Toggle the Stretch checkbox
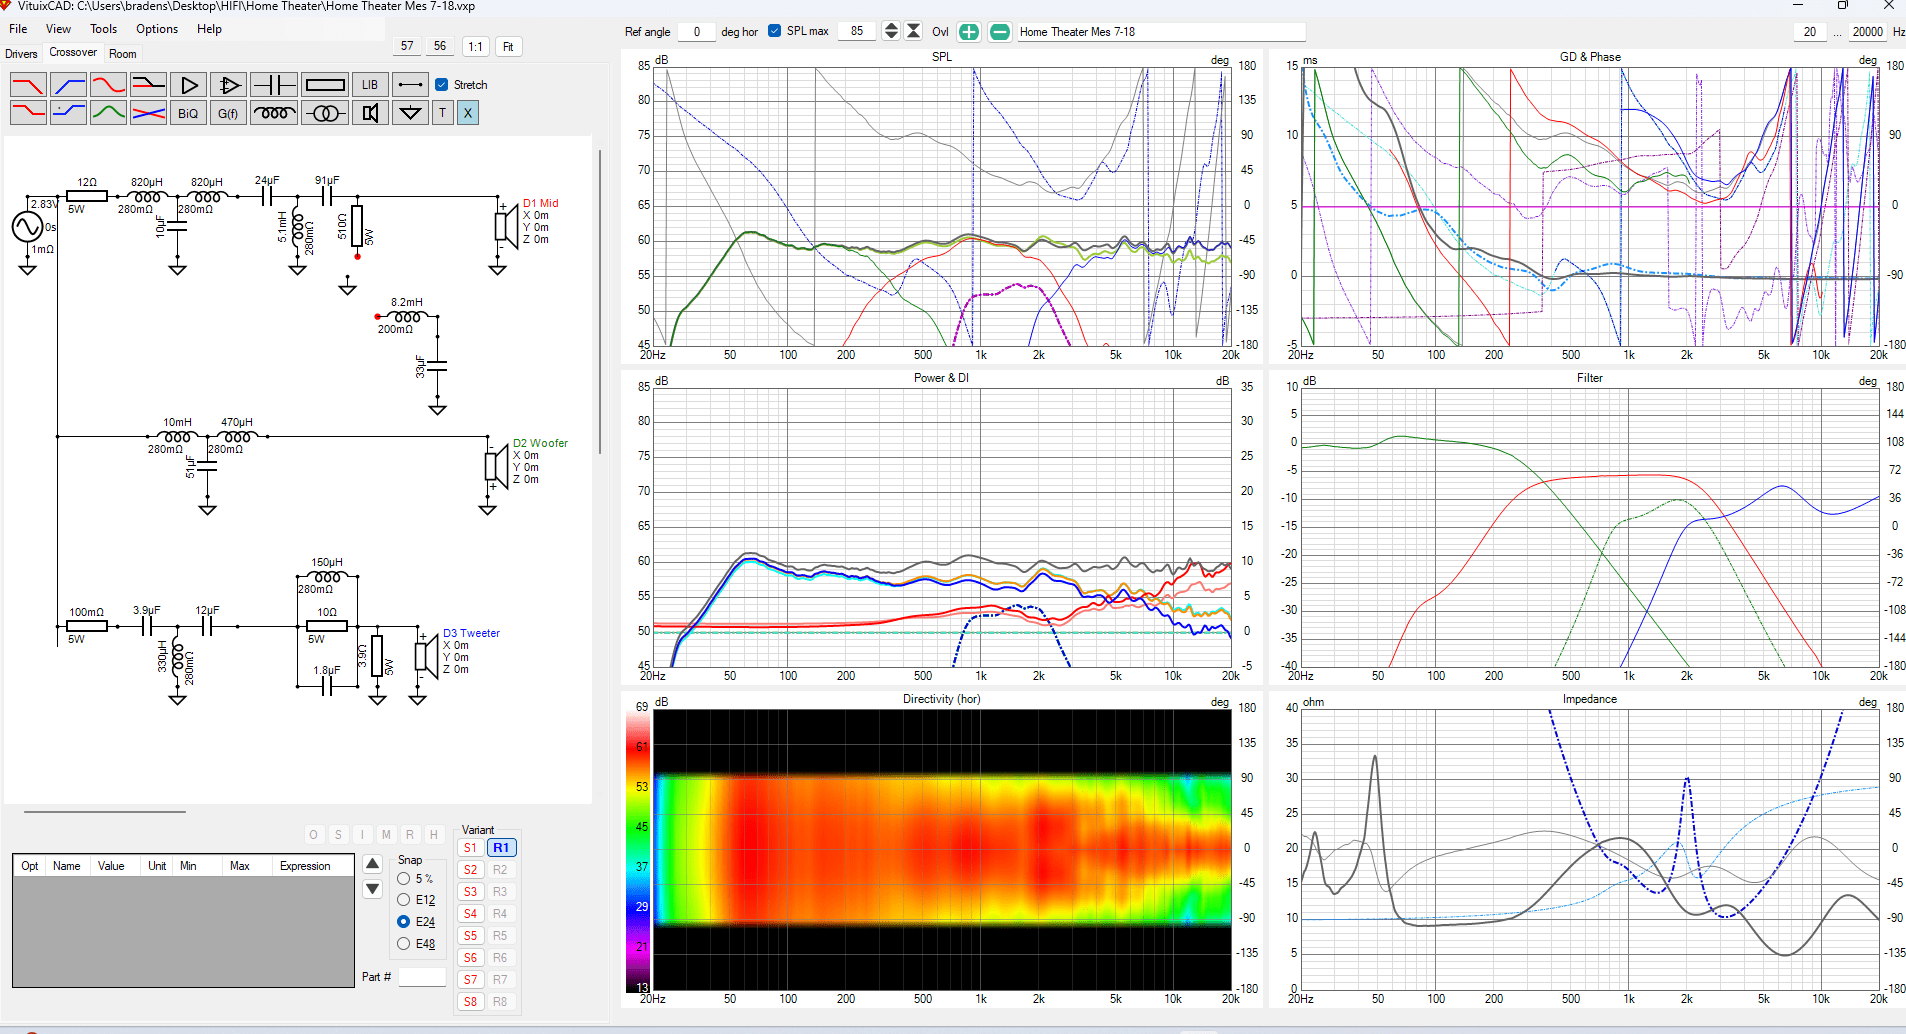Image resolution: width=1906 pixels, height=1034 pixels. point(442,85)
